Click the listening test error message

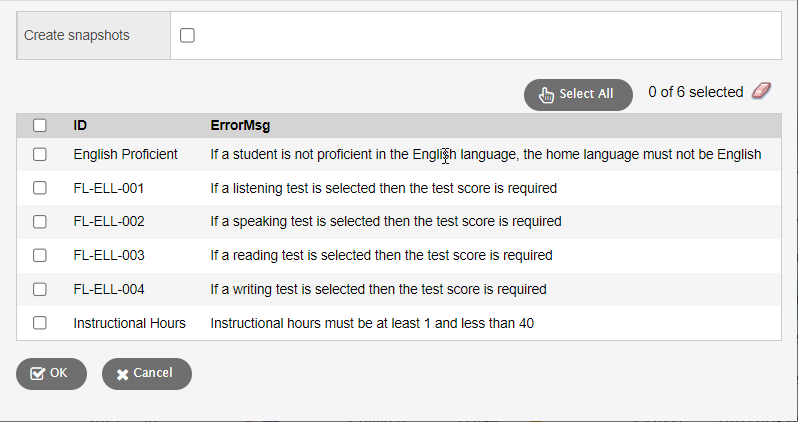[x=384, y=188]
